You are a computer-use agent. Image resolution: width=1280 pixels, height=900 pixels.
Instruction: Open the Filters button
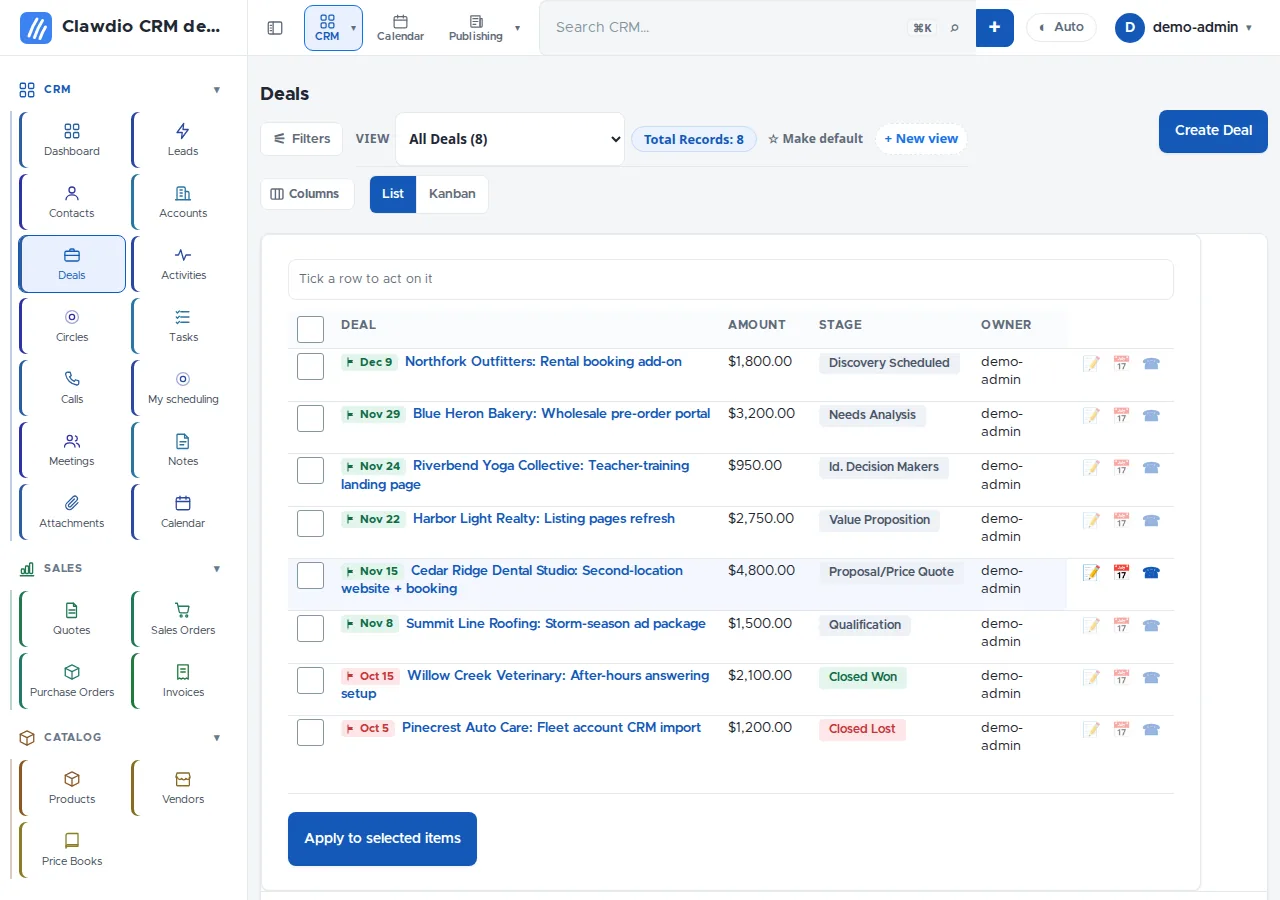[302, 139]
